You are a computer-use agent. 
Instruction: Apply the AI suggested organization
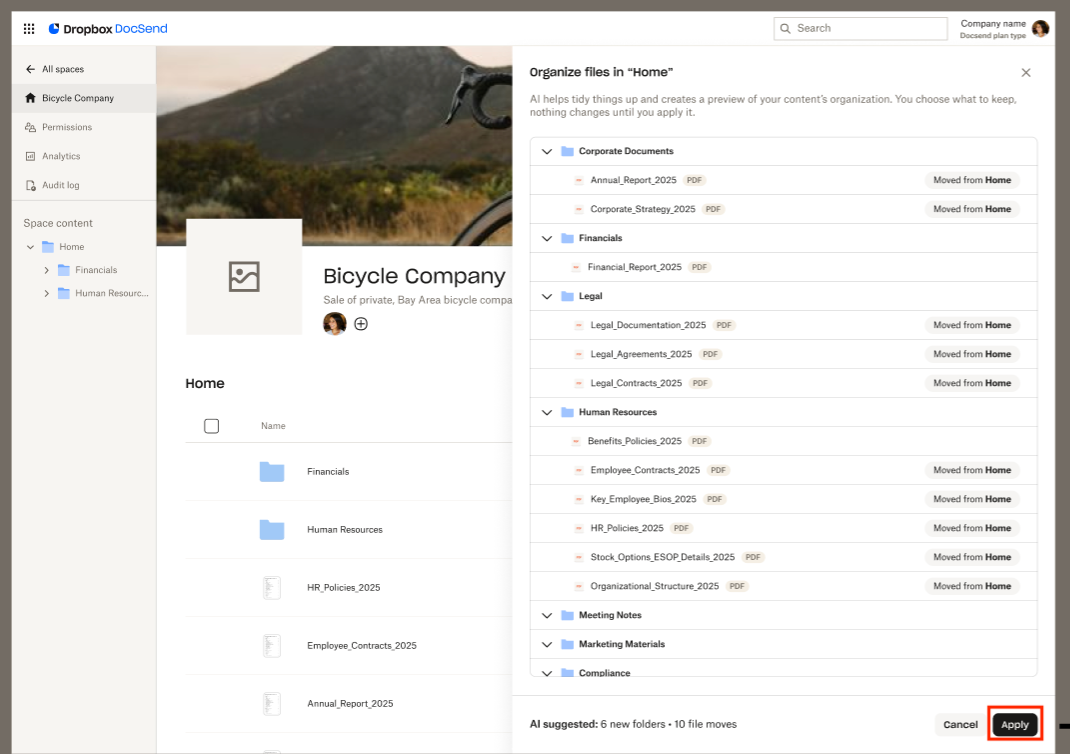(1014, 725)
